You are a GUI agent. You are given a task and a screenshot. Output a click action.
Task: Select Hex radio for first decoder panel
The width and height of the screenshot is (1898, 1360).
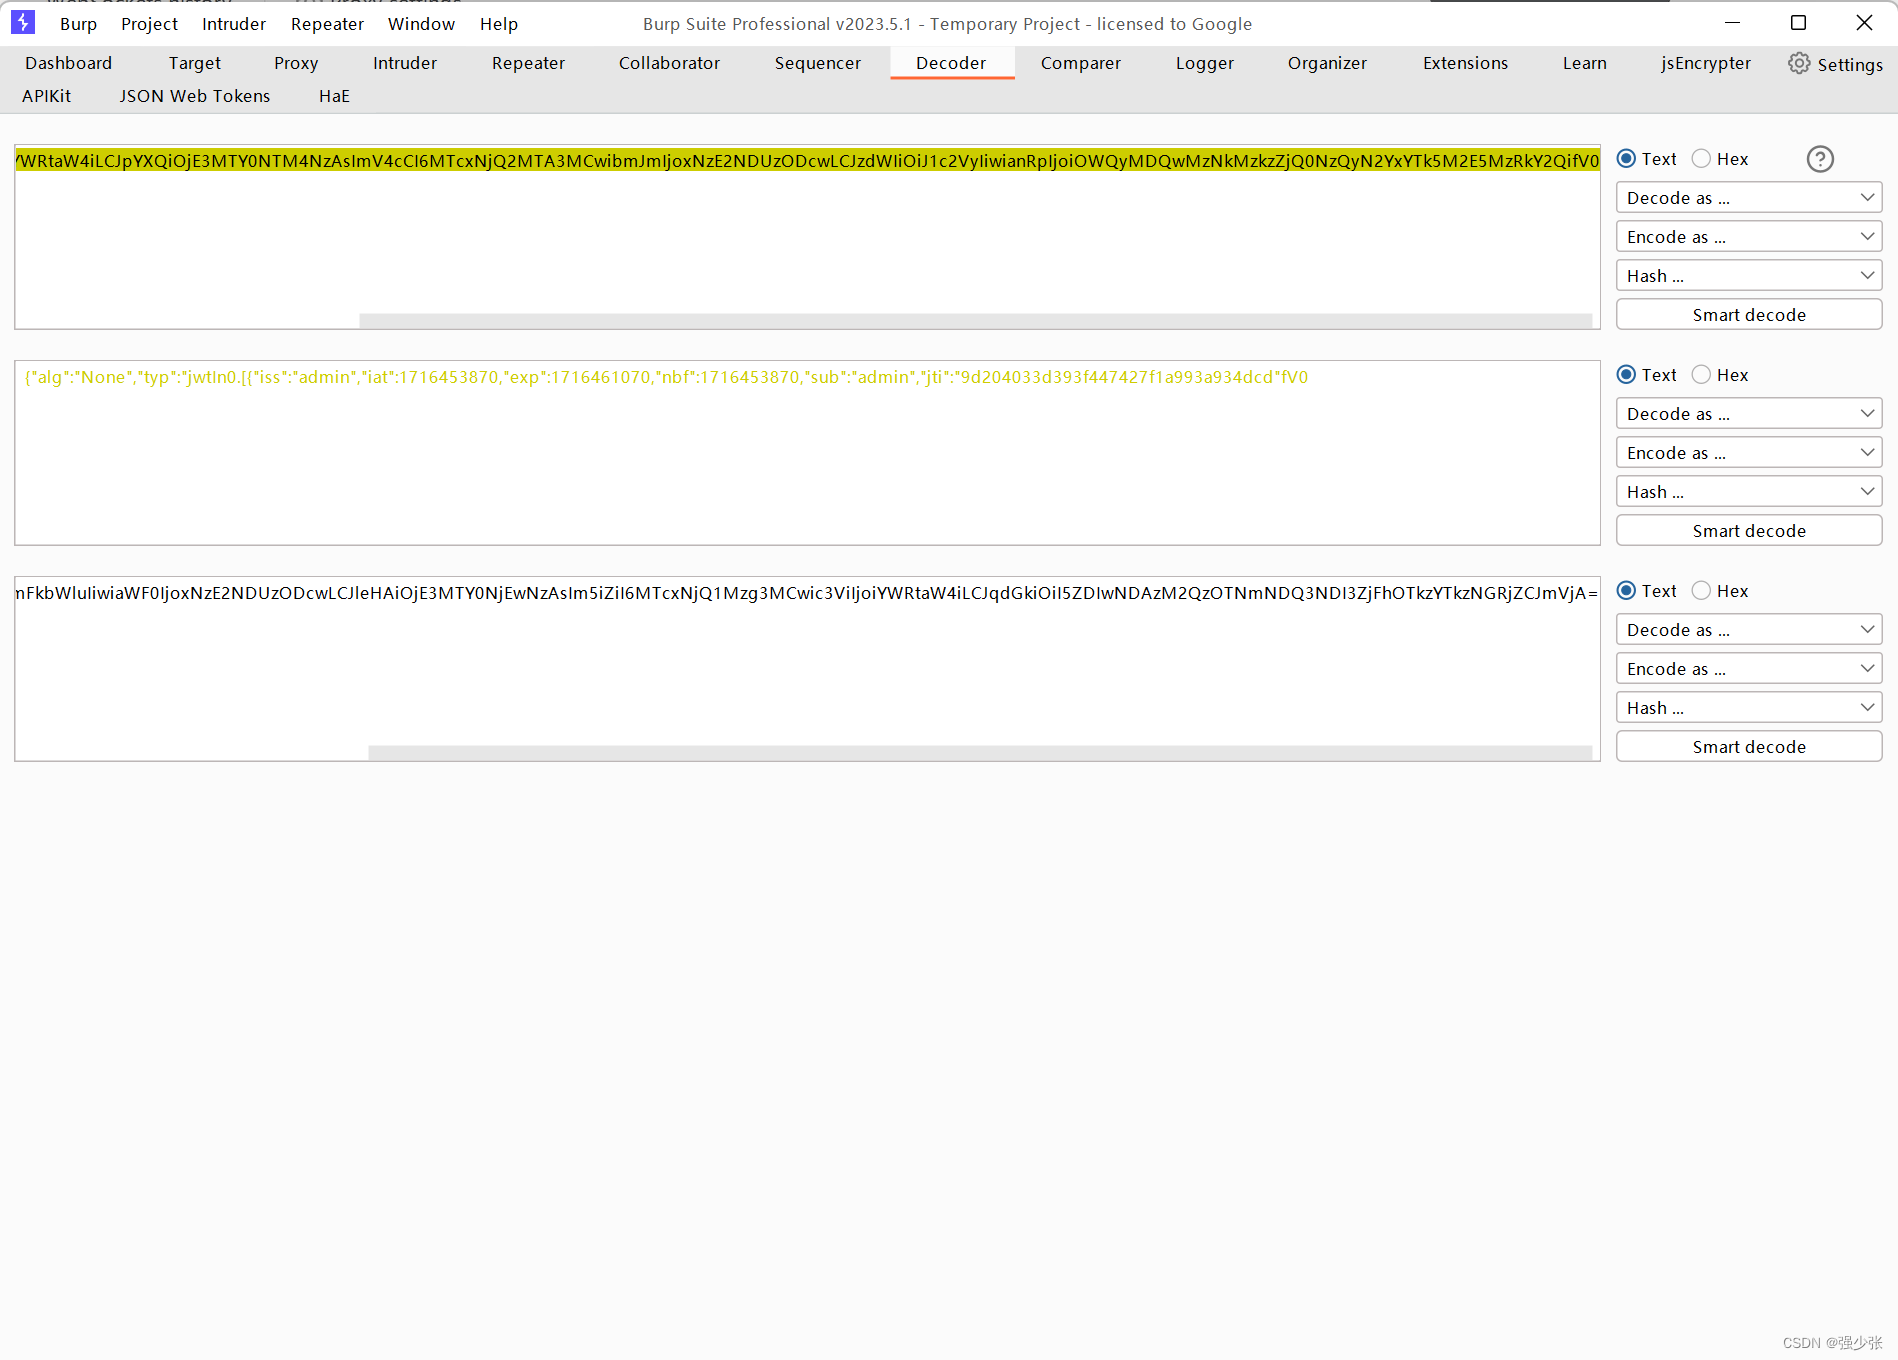pos(1701,159)
